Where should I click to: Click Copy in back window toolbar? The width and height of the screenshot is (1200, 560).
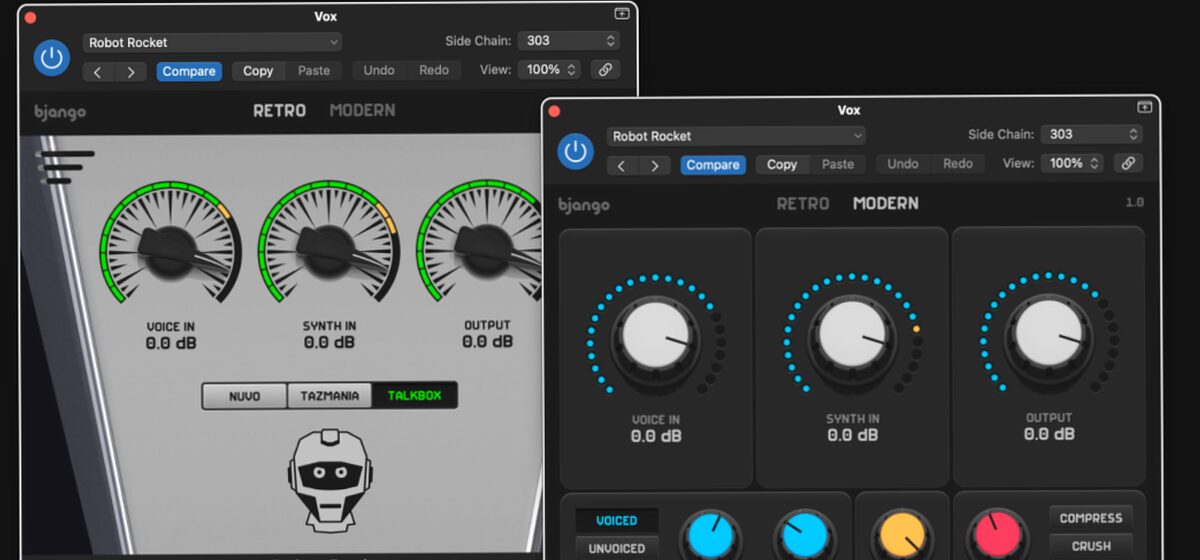point(258,71)
